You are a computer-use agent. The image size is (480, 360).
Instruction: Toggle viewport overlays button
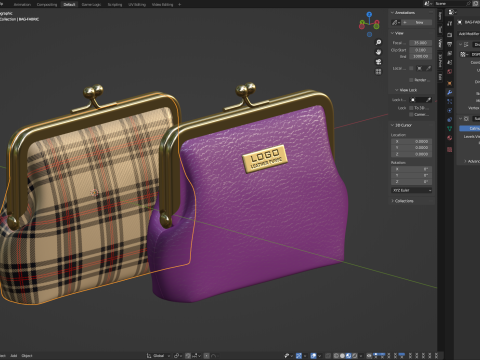(313, 356)
